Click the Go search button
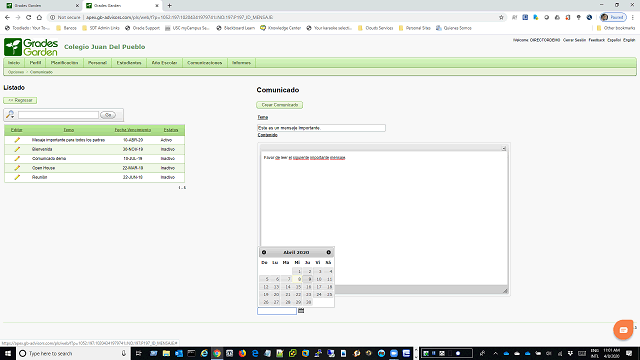Image resolution: width=640 pixels, height=360 pixels. coord(108,115)
